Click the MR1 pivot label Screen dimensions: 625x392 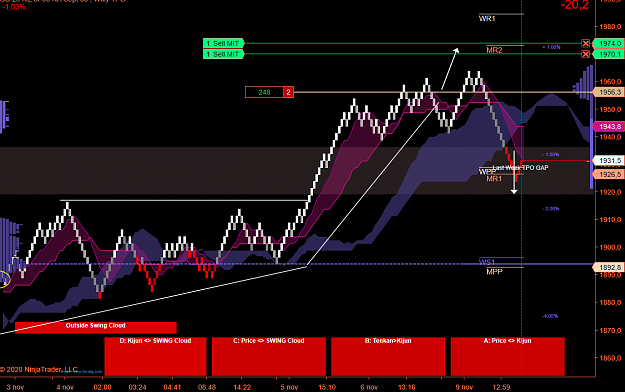pos(494,179)
